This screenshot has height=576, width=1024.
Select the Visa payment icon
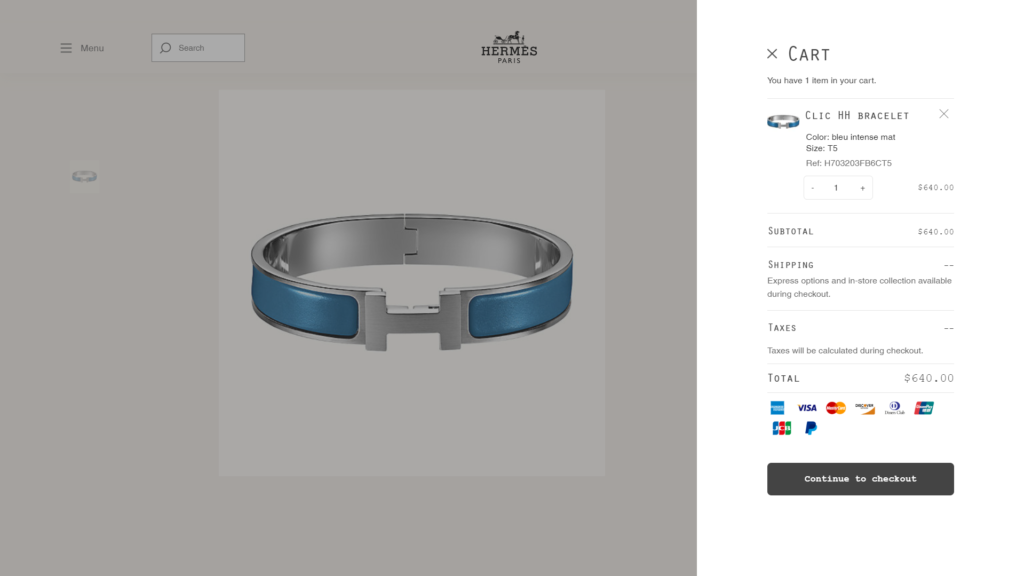807,408
